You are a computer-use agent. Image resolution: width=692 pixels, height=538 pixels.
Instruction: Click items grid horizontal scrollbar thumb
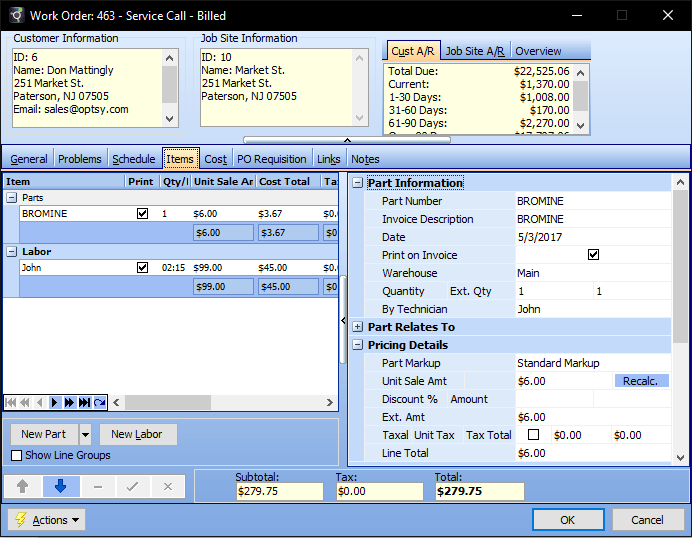tap(168, 402)
